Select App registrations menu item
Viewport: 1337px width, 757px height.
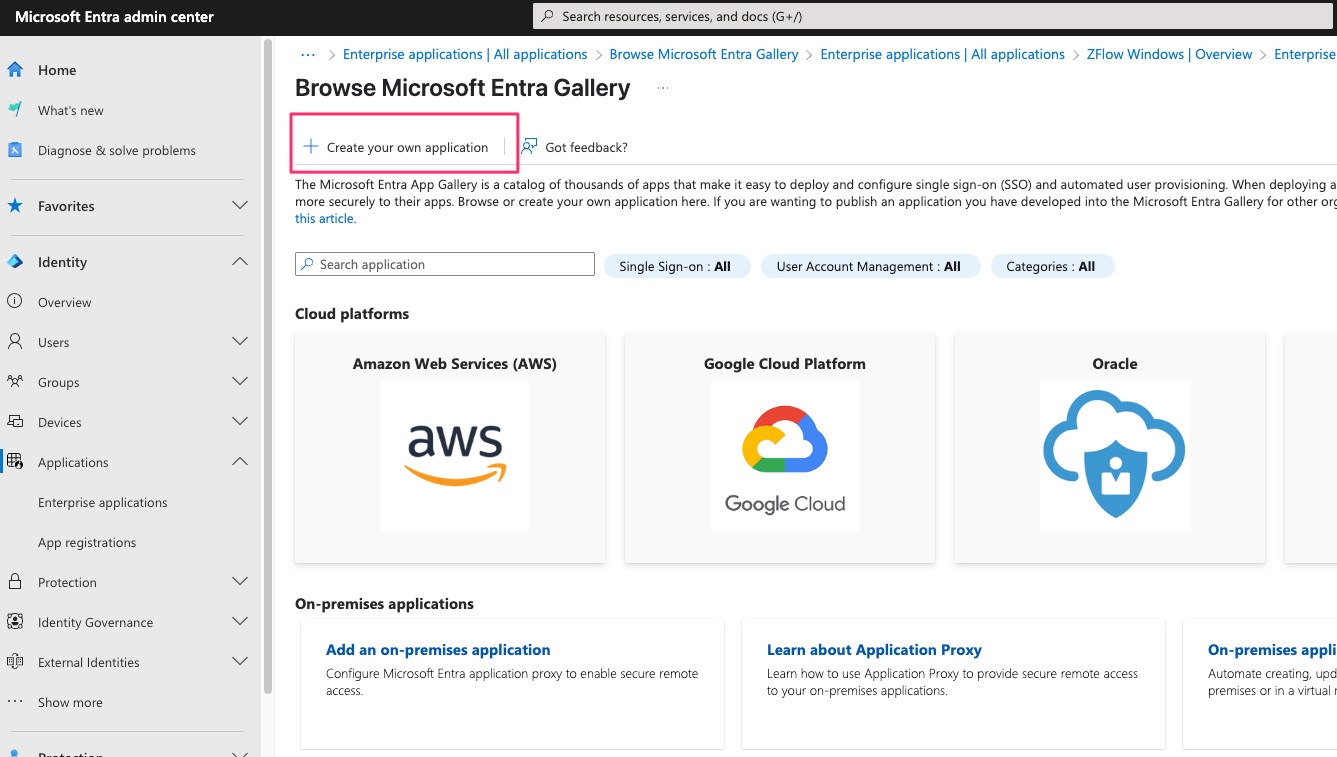coord(87,542)
